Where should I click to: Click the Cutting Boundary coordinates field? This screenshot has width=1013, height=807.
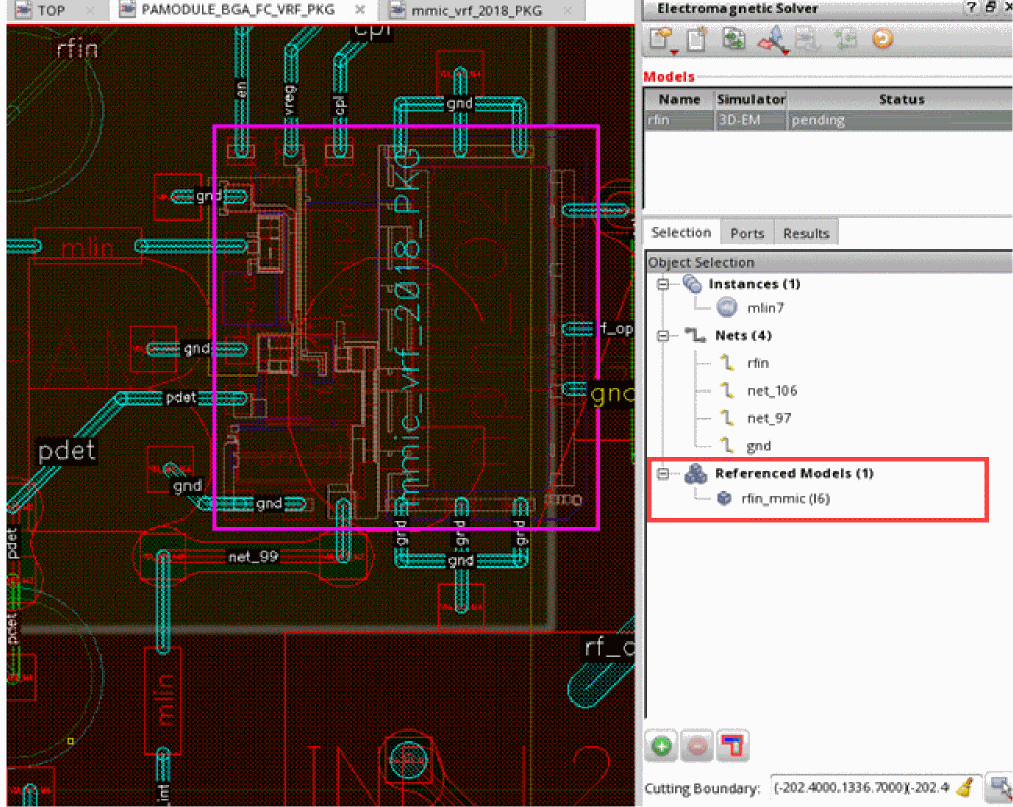click(x=859, y=787)
